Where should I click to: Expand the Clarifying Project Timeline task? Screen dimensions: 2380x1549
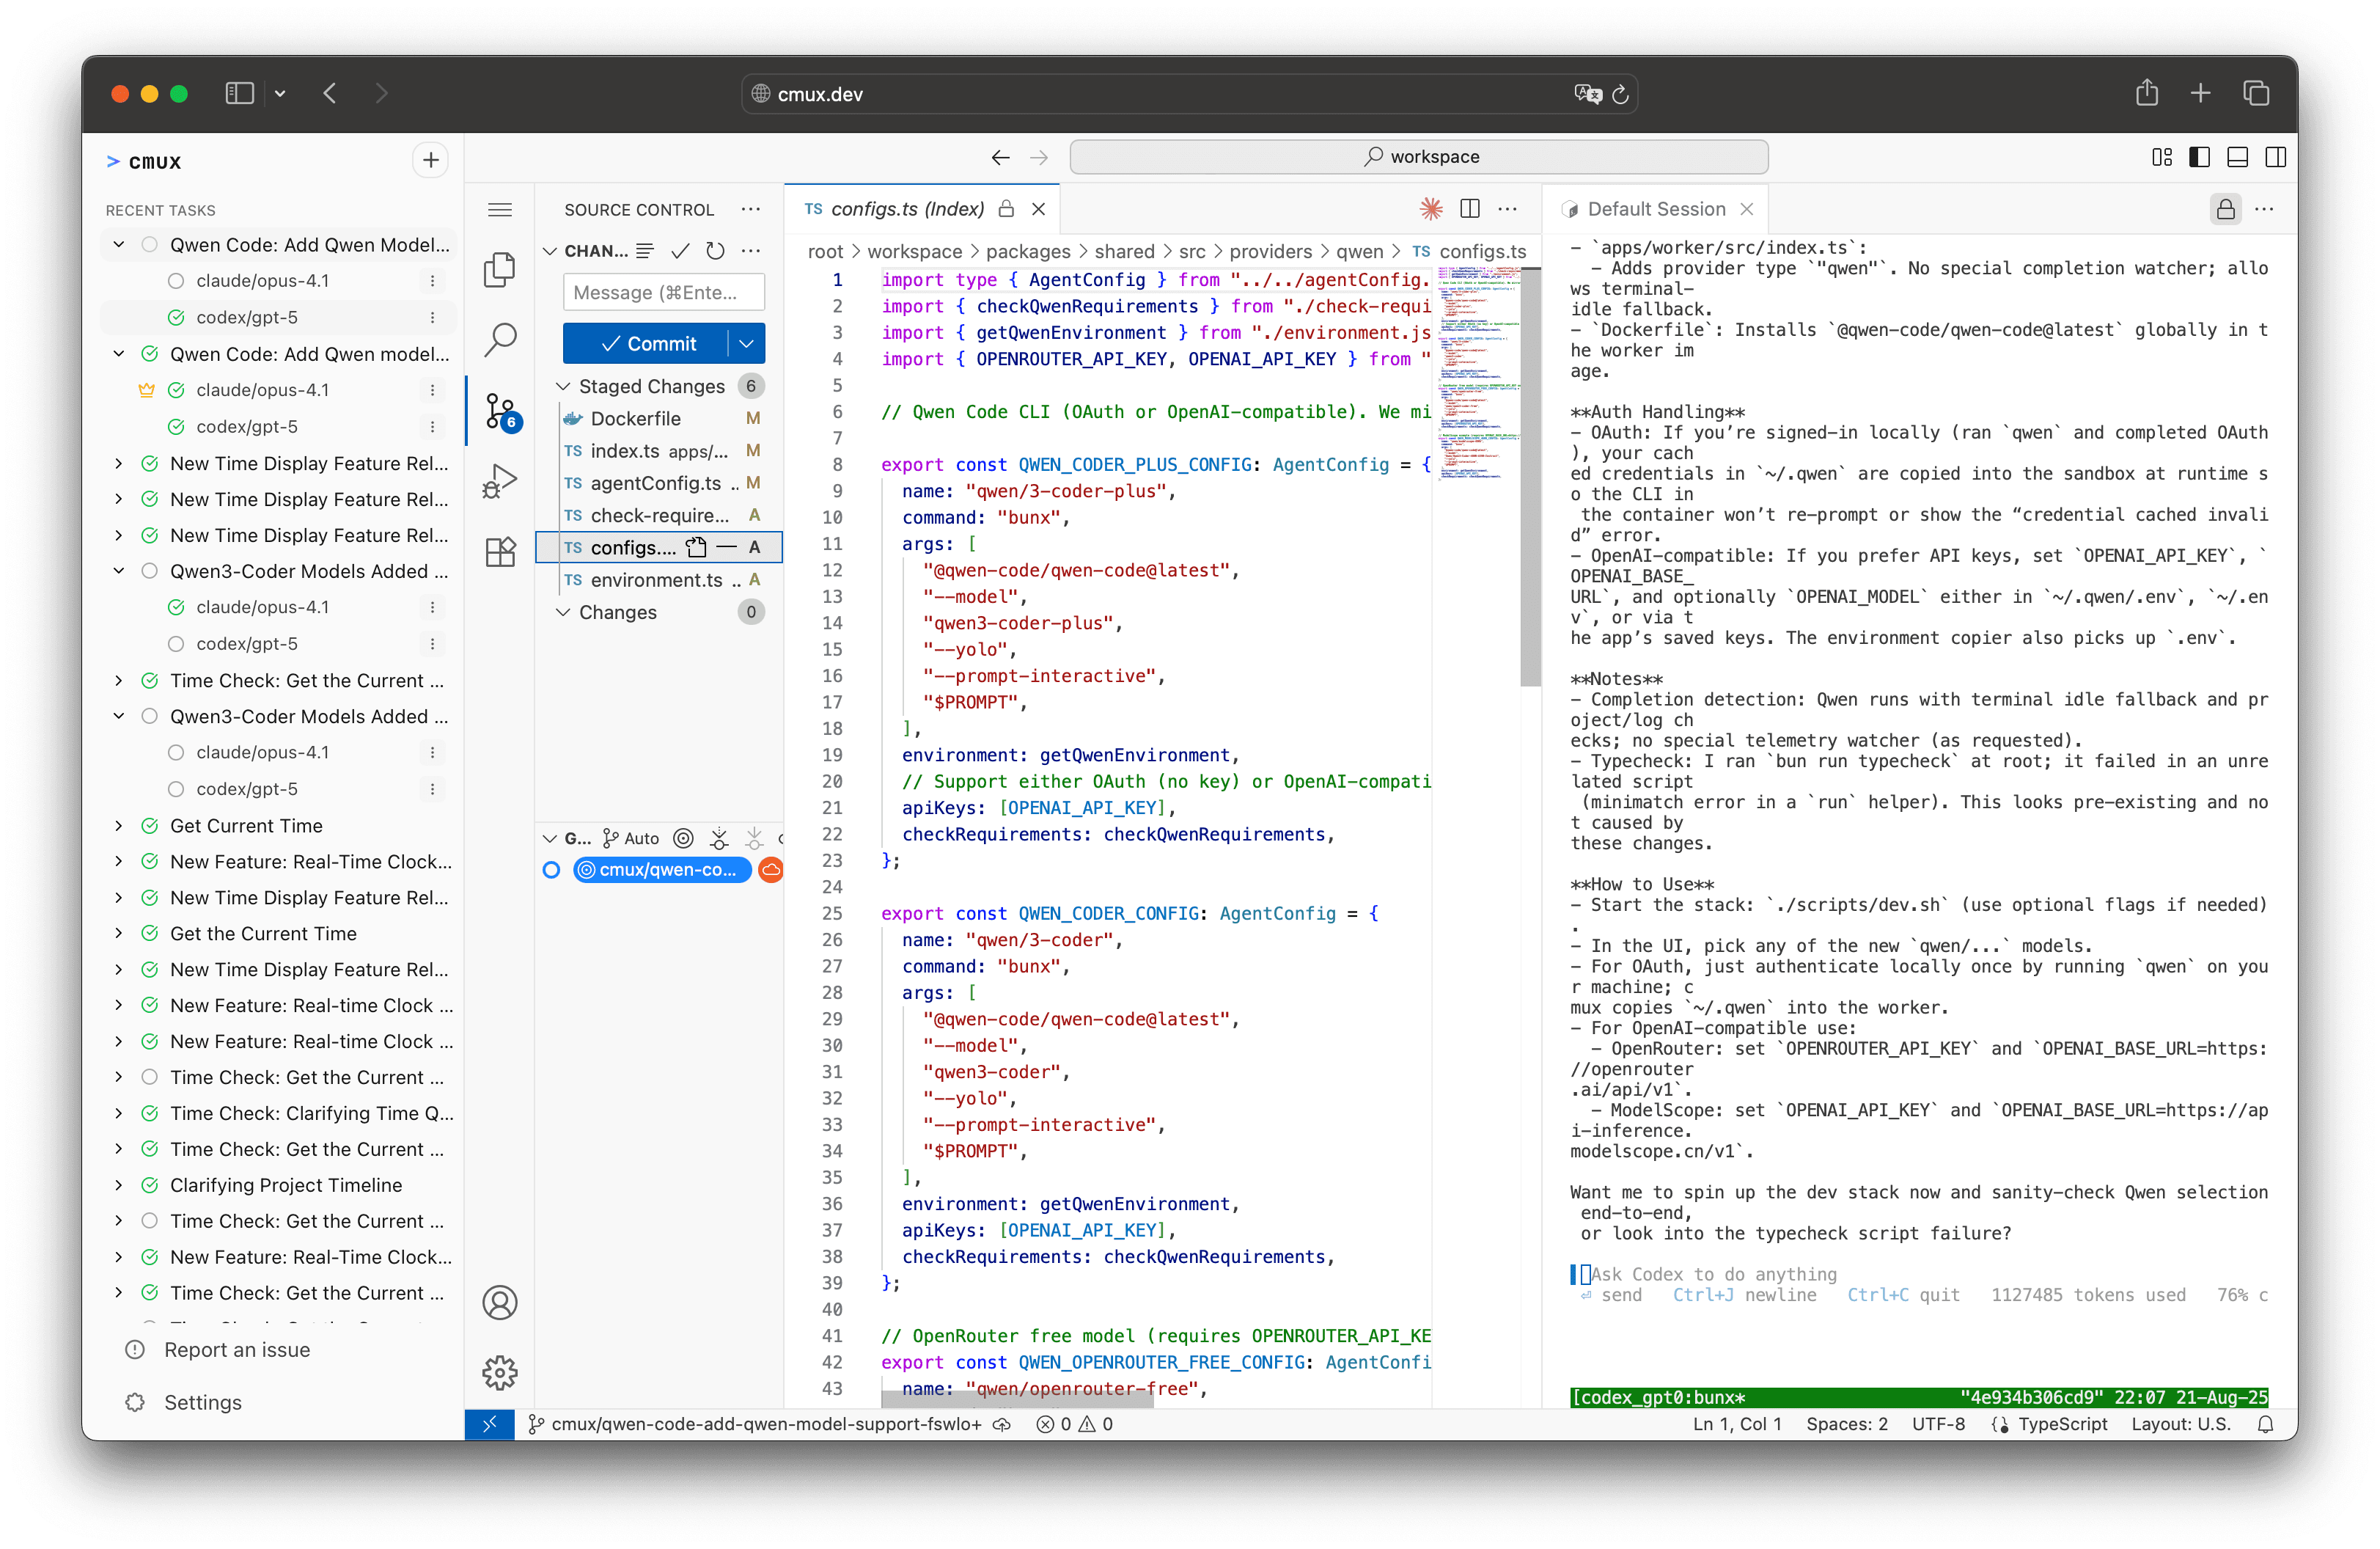pos(119,1185)
